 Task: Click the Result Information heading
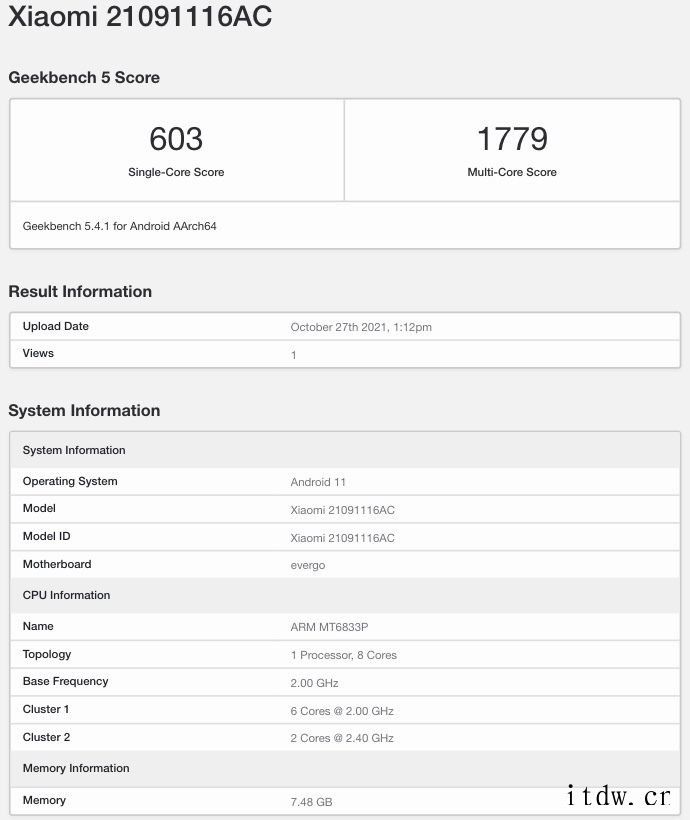[x=80, y=291]
